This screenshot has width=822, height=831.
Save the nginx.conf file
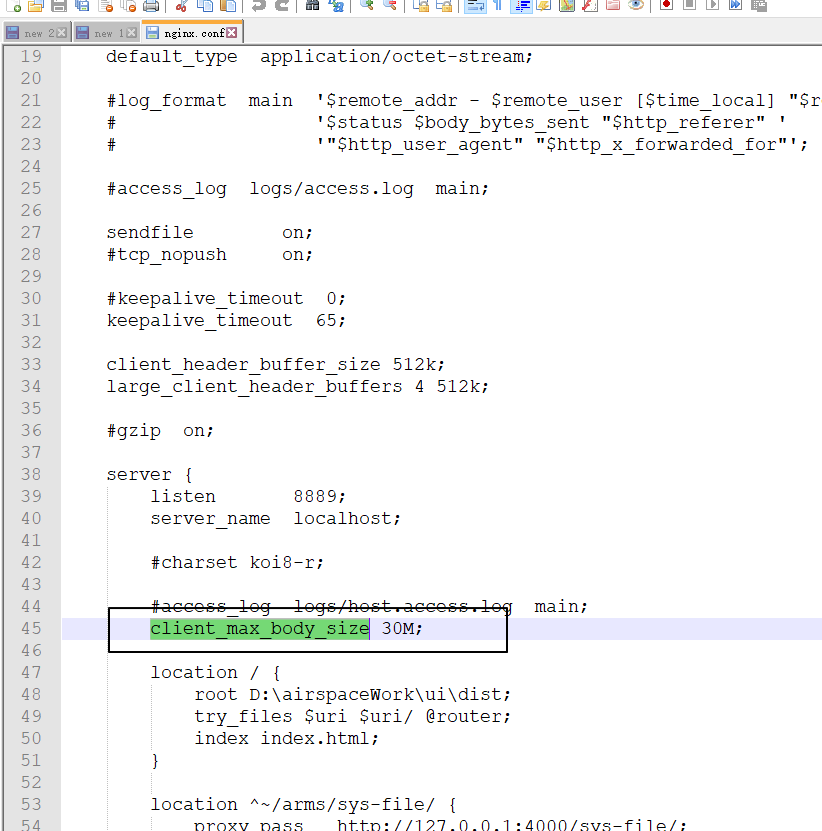pyautogui.click(x=59, y=8)
